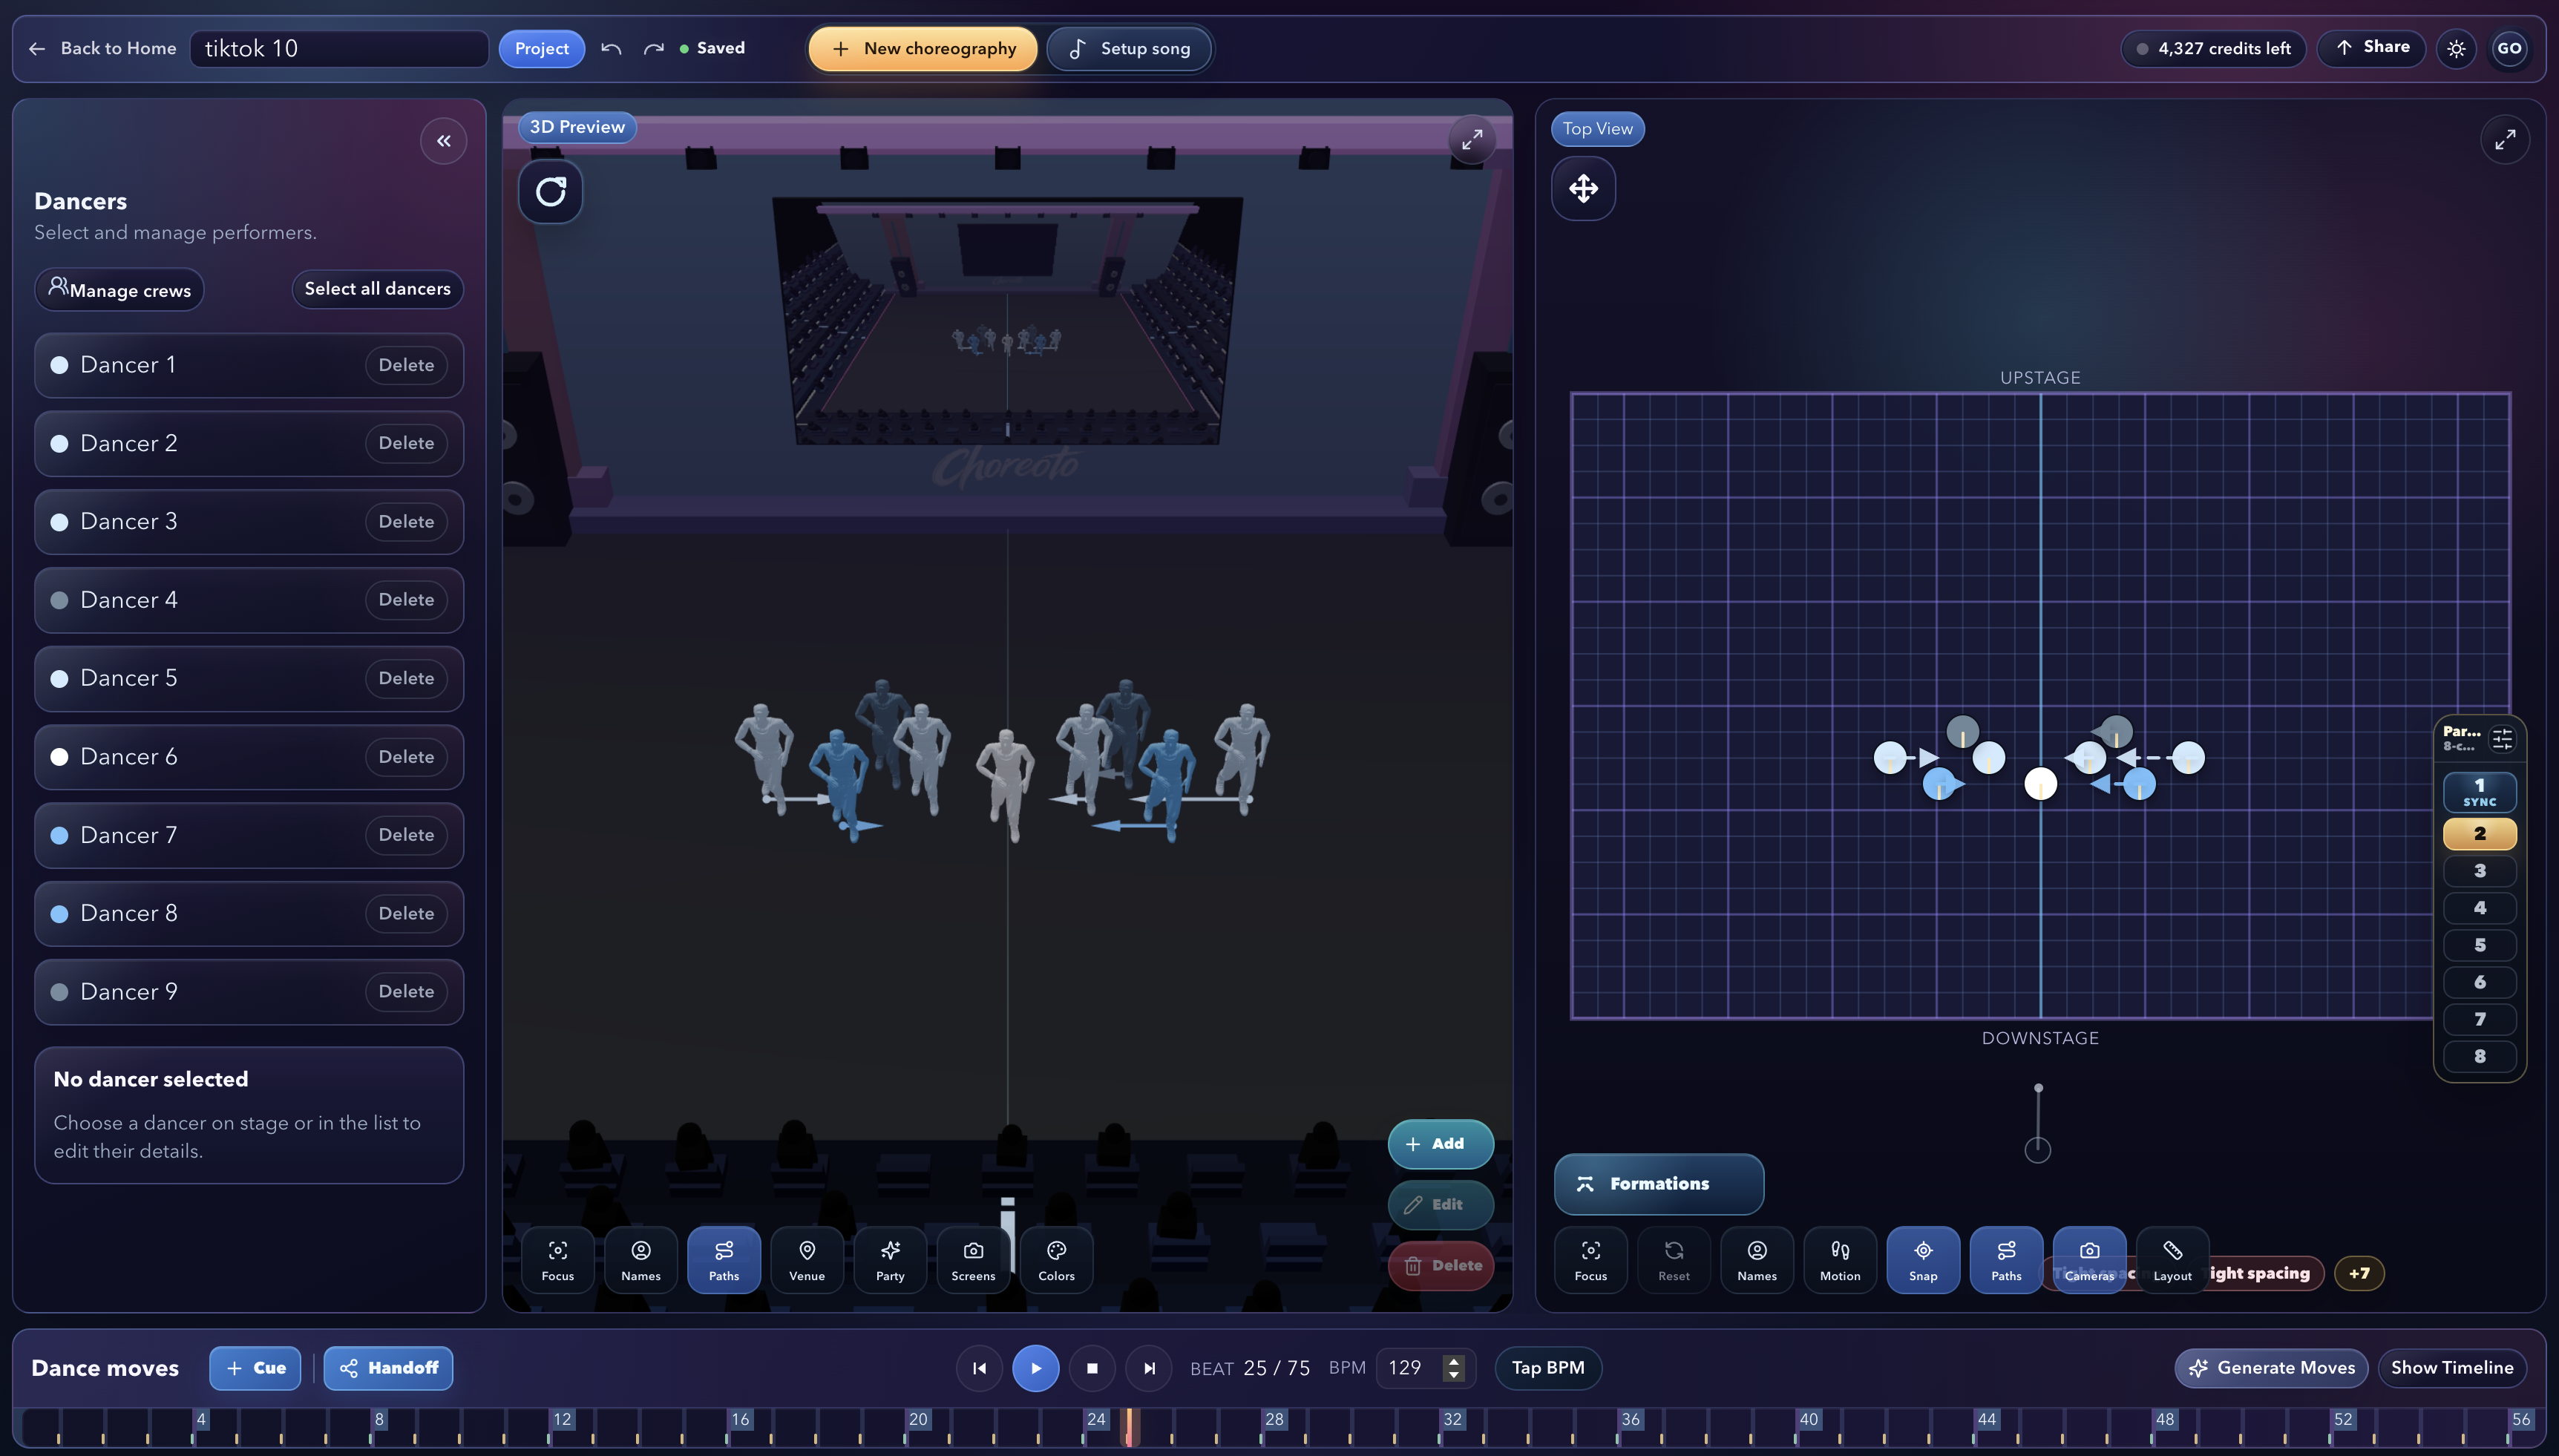Toggle Paths in the Top View toolbar
The width and height of the screenshot is (2559, 1456).
tap(2006, 1259)
